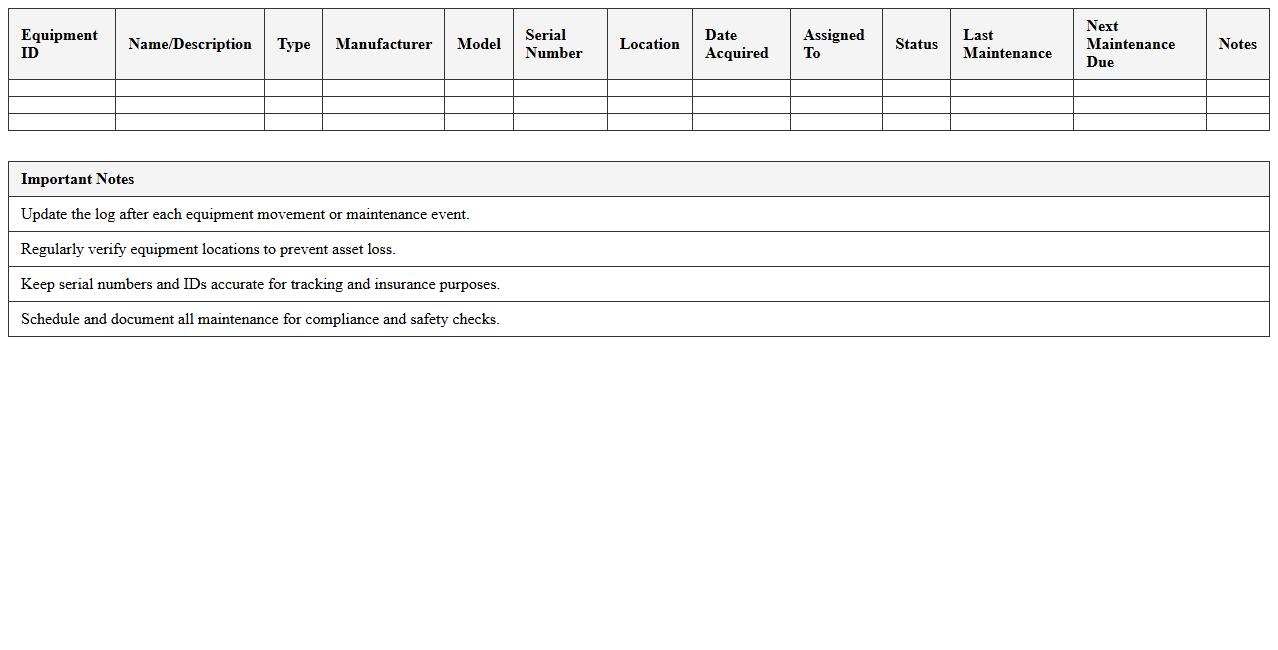Click the Type column header
1278x650 pixels.
click(293, 44)
